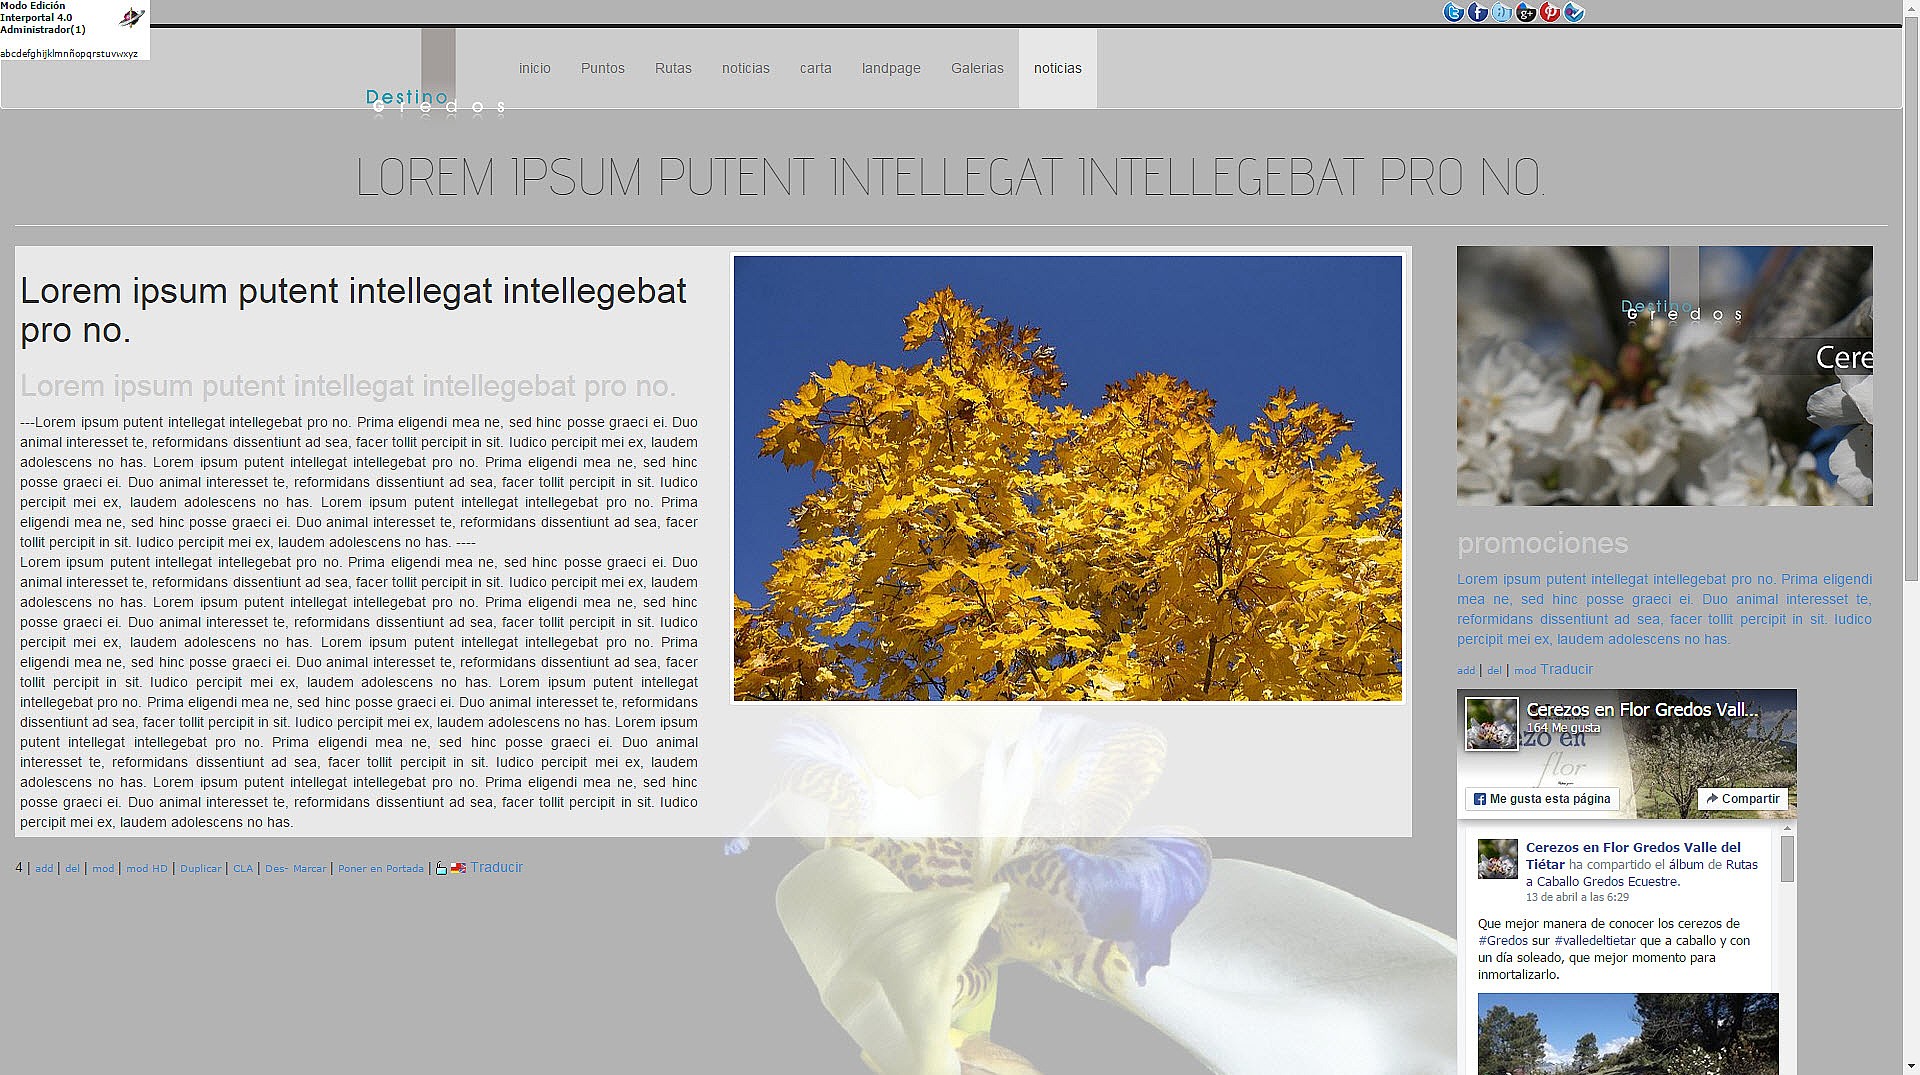Click the page vertical scrollbar thumb
This screenshot has width=1920, height=1075.
pyautogui.click(x=1911, y=299)
